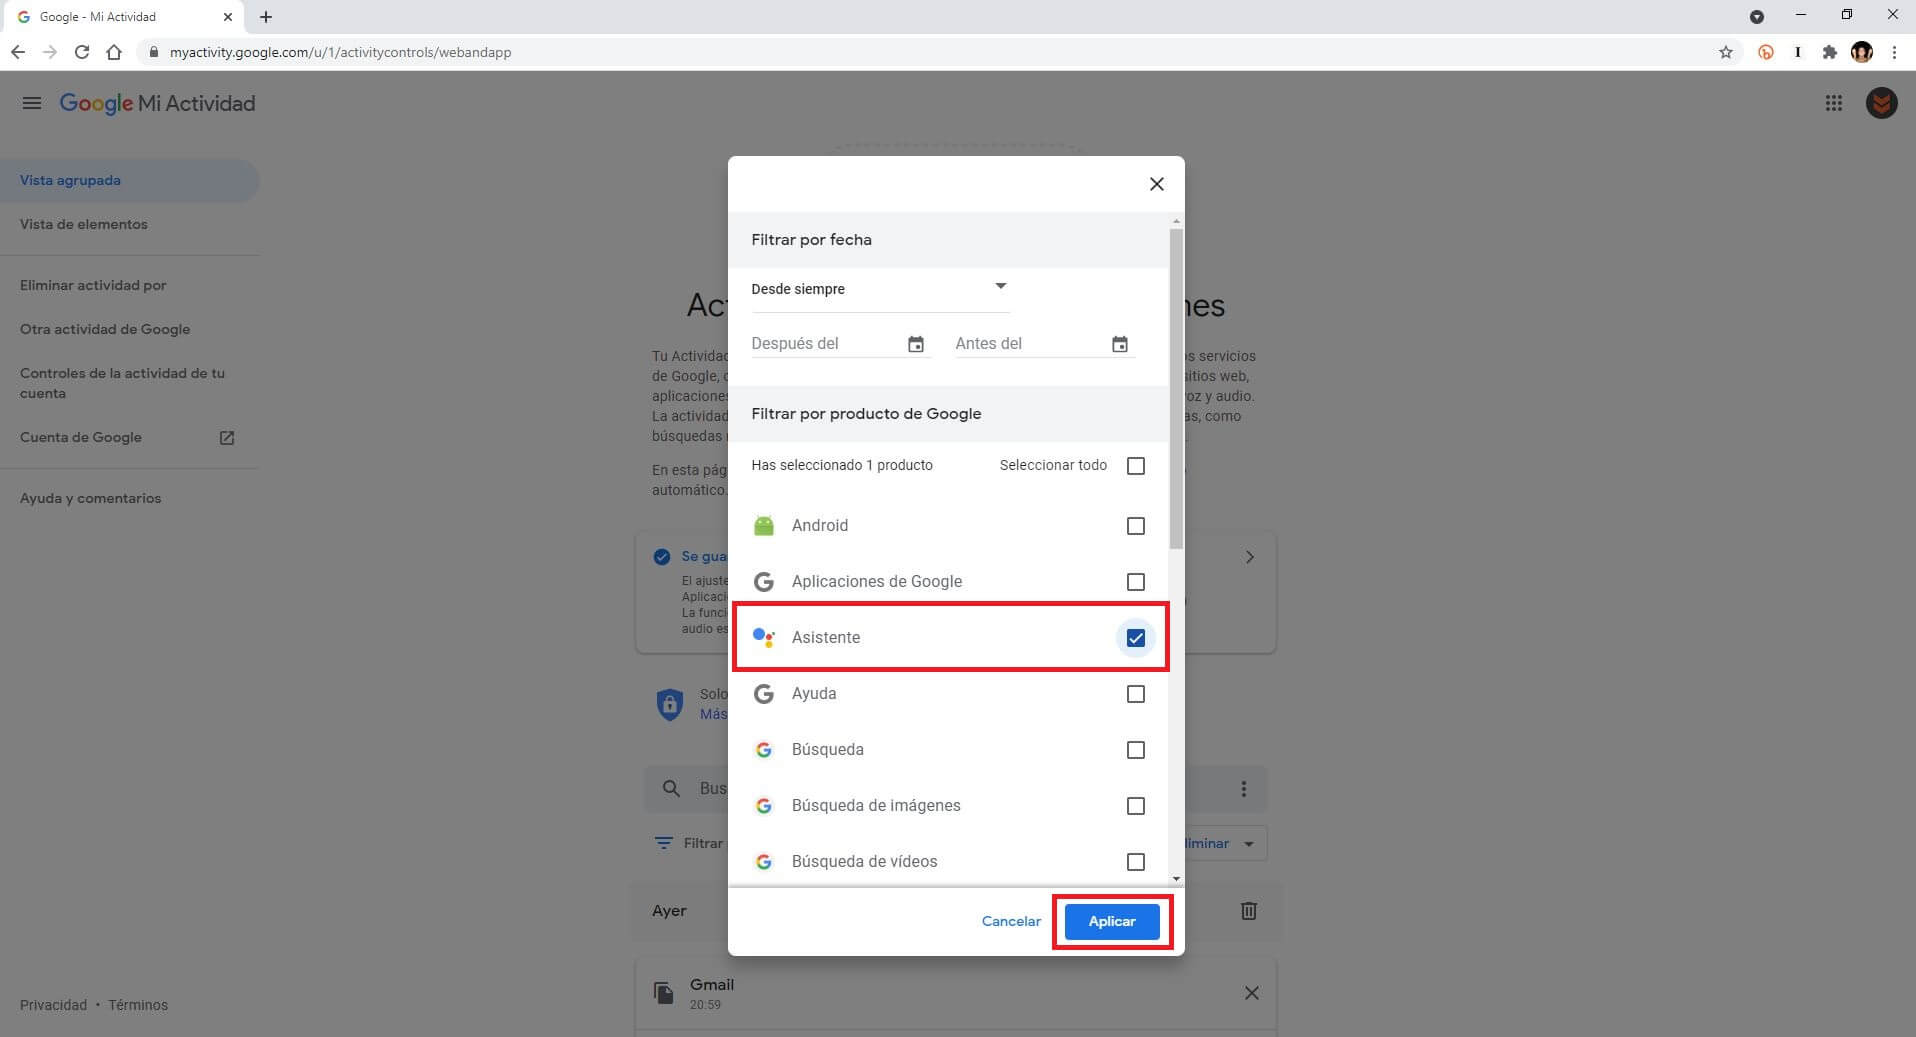Viewport: 1916px width, 1037px height.
Task: Click the Cancelar button
Action: tap(1011, 922)
